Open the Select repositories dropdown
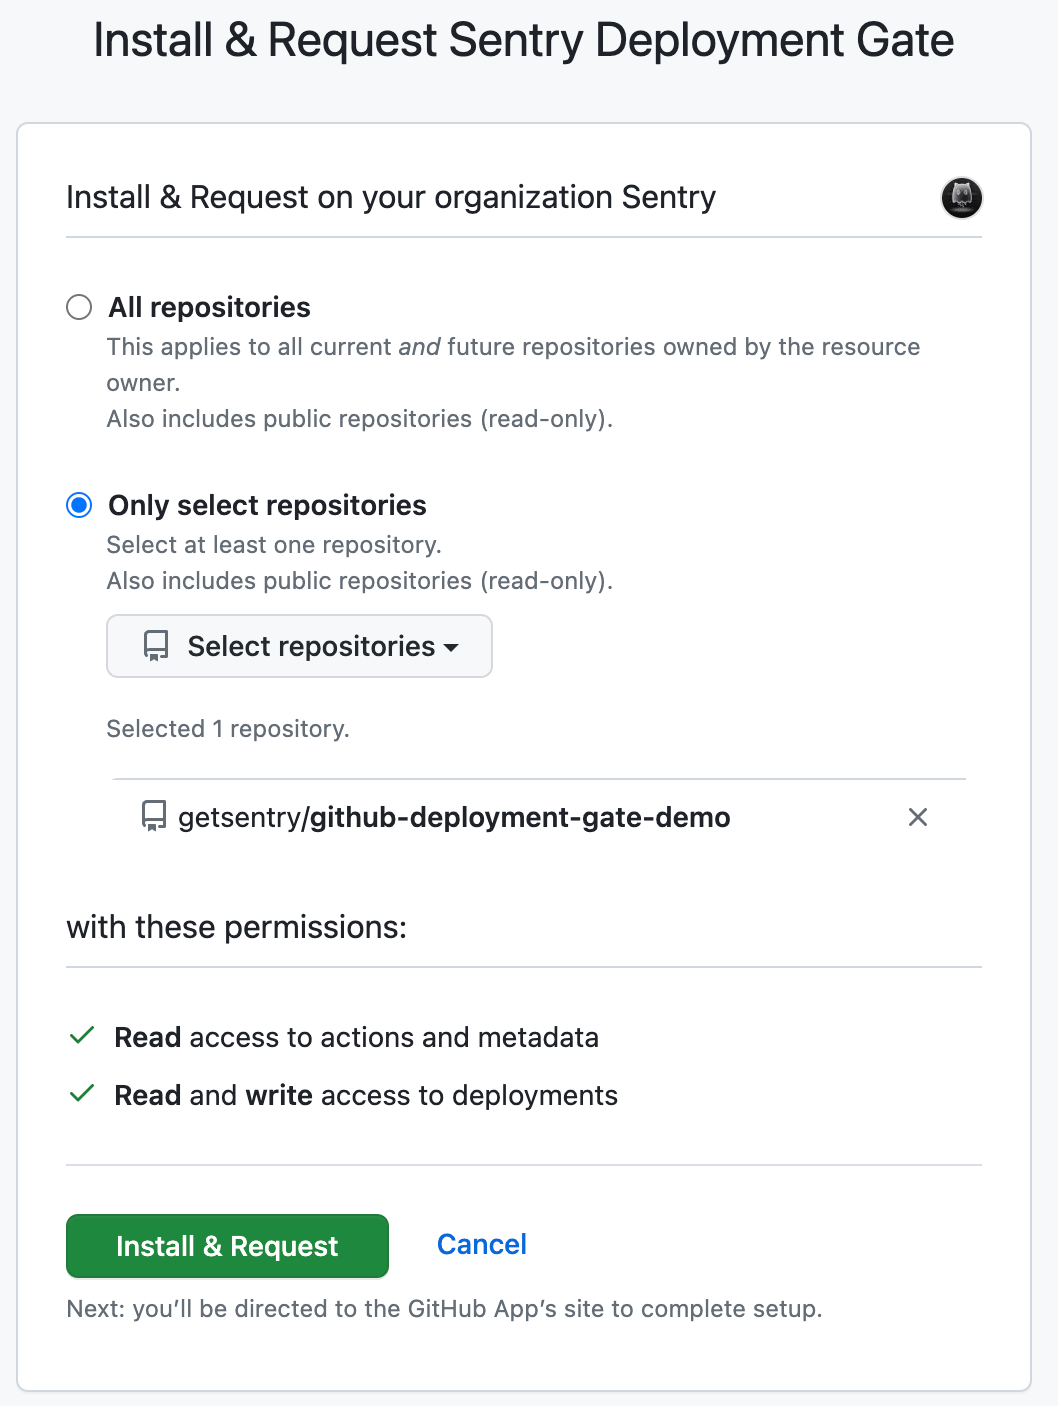The image size is (1058, 1406). coord(298,646)
